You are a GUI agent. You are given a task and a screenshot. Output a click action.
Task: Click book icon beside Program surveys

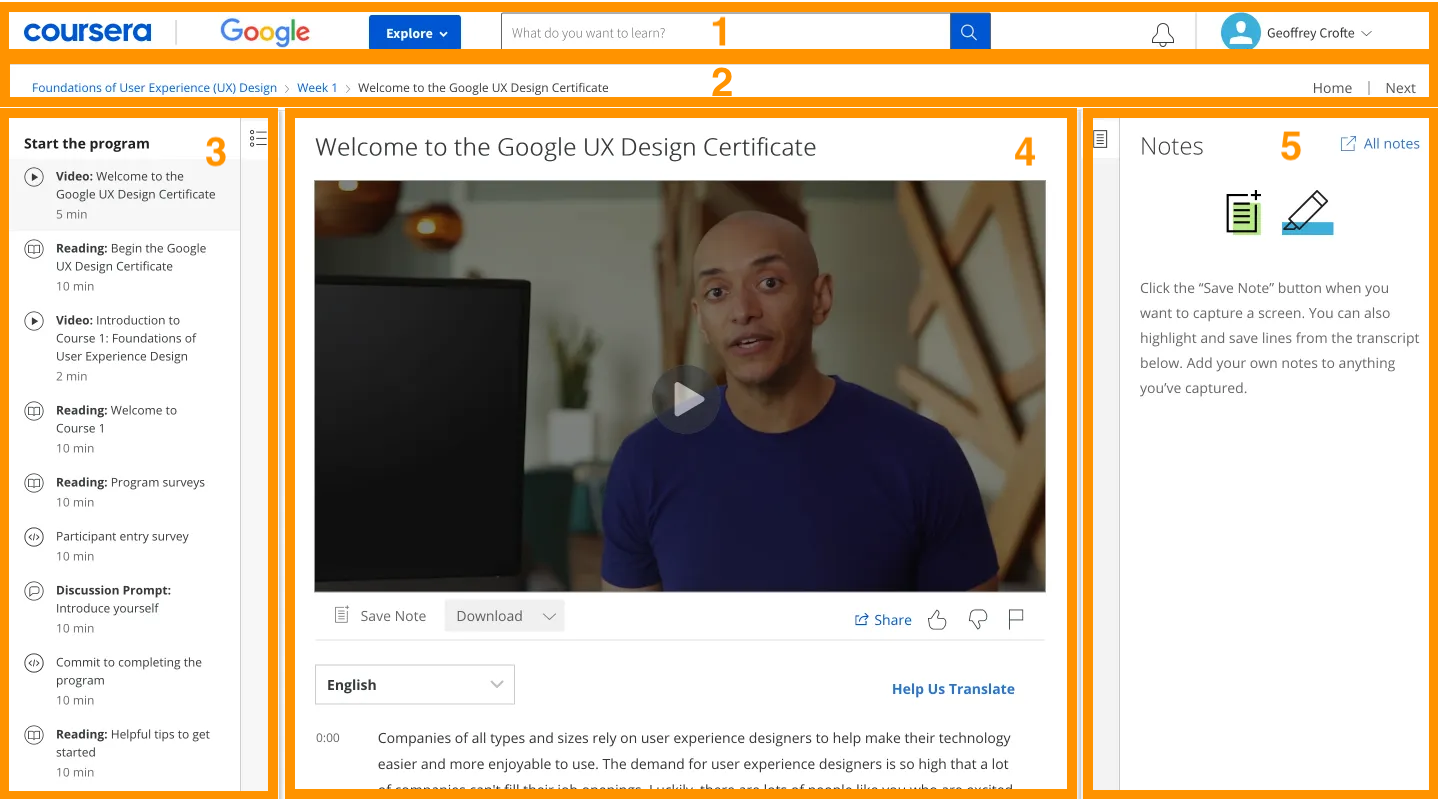tap(34, 483)
